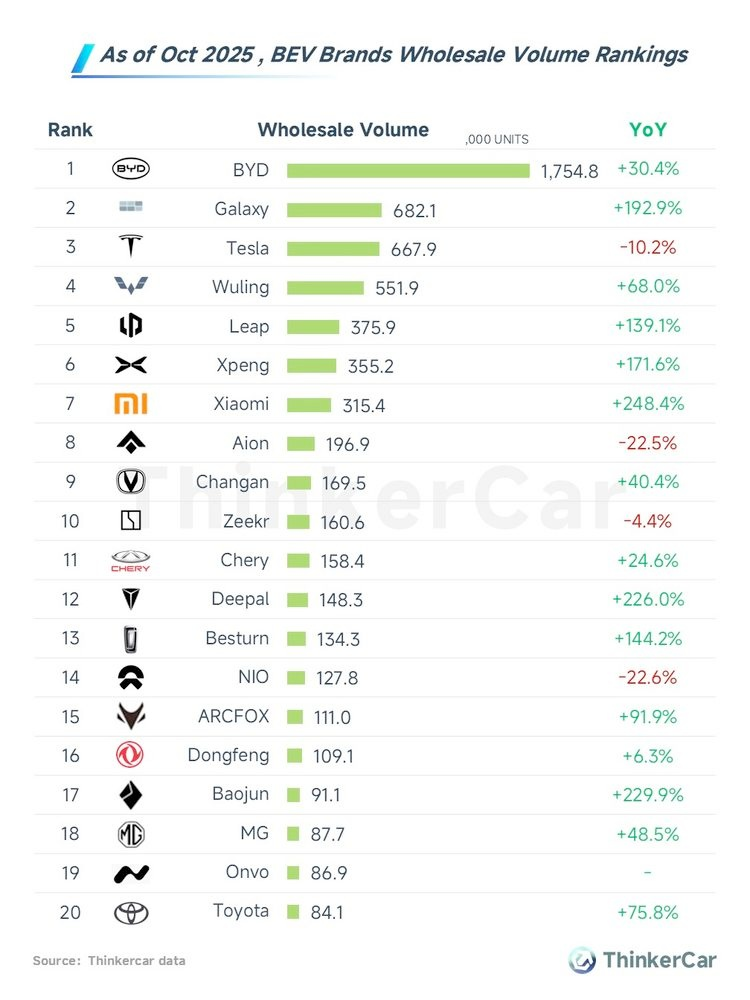Click the Chery red logo
This screenshot has height=1000, width=750.
(x=131, y=561)
